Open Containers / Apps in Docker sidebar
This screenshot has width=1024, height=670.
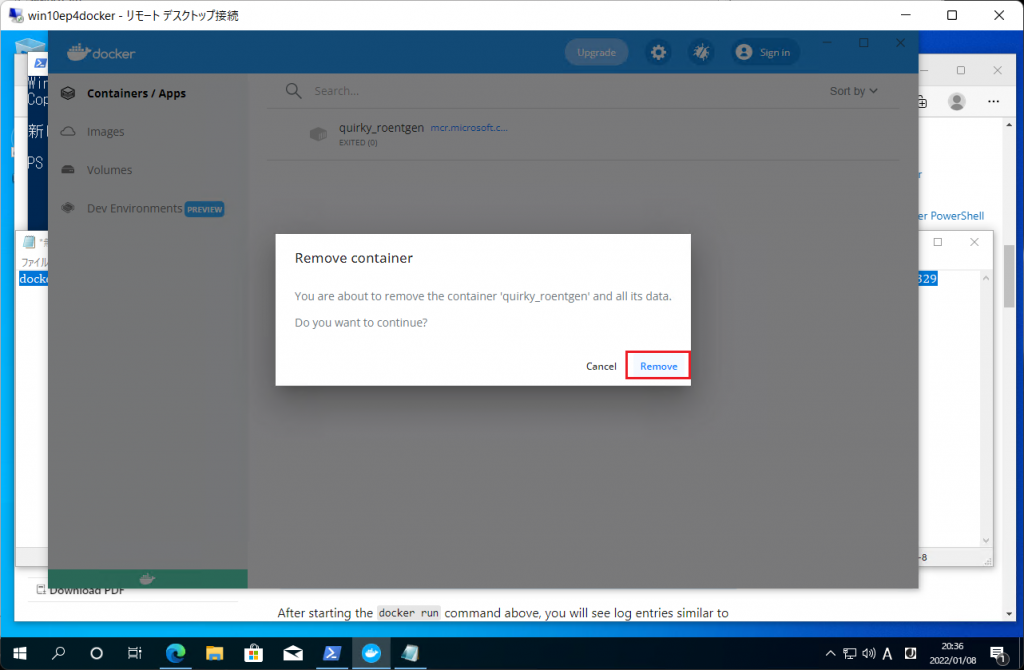pyautogui.click(x=136, y=93)
